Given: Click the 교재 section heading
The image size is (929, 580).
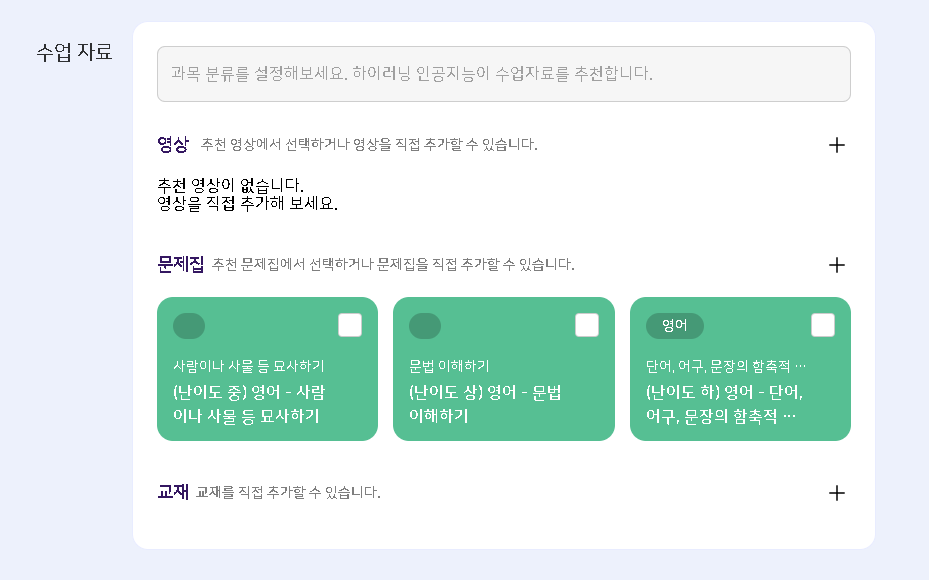Looking at the screenshot, I should click(173, 492).
